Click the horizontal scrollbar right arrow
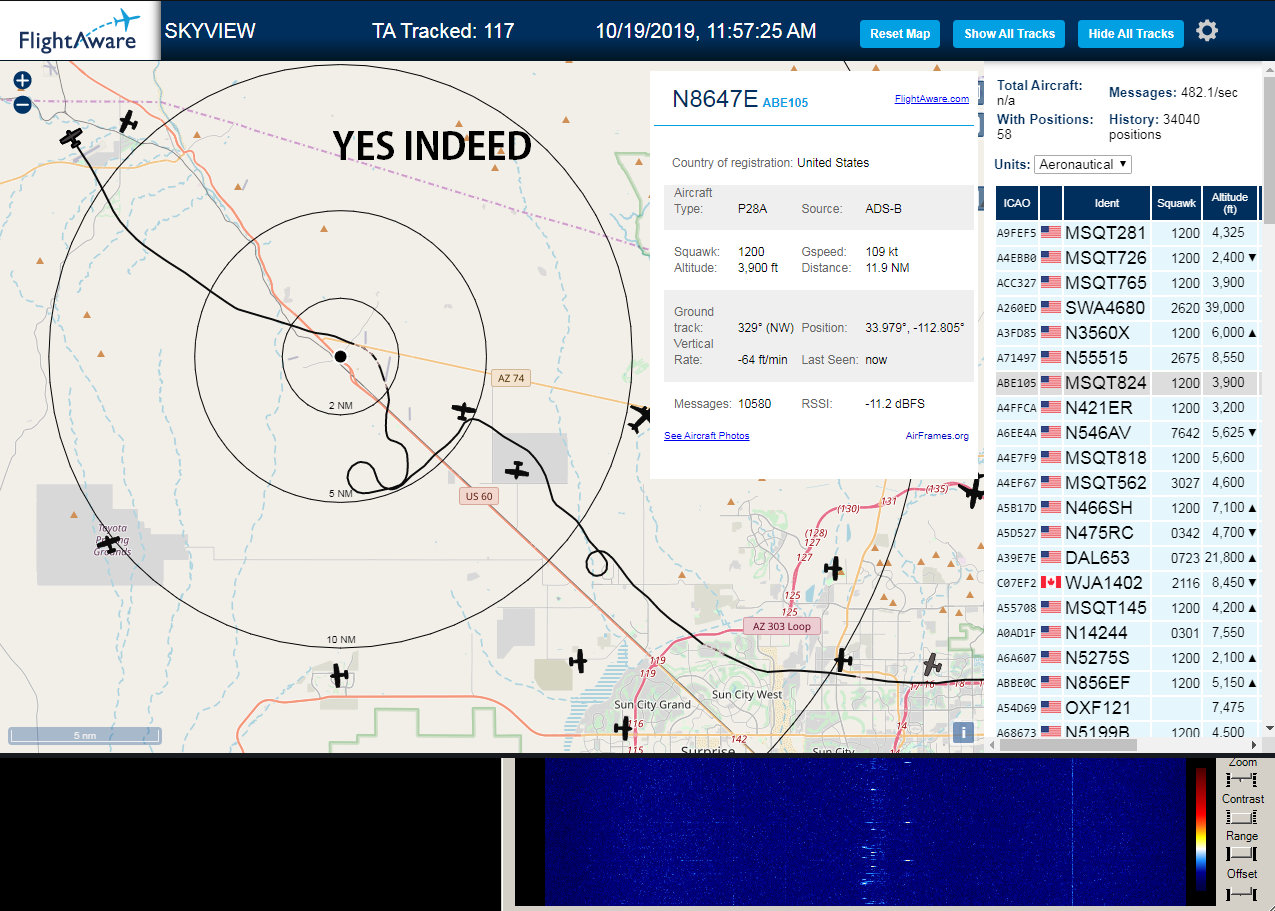This screenshot has height=911, width=1275. 1255,745
